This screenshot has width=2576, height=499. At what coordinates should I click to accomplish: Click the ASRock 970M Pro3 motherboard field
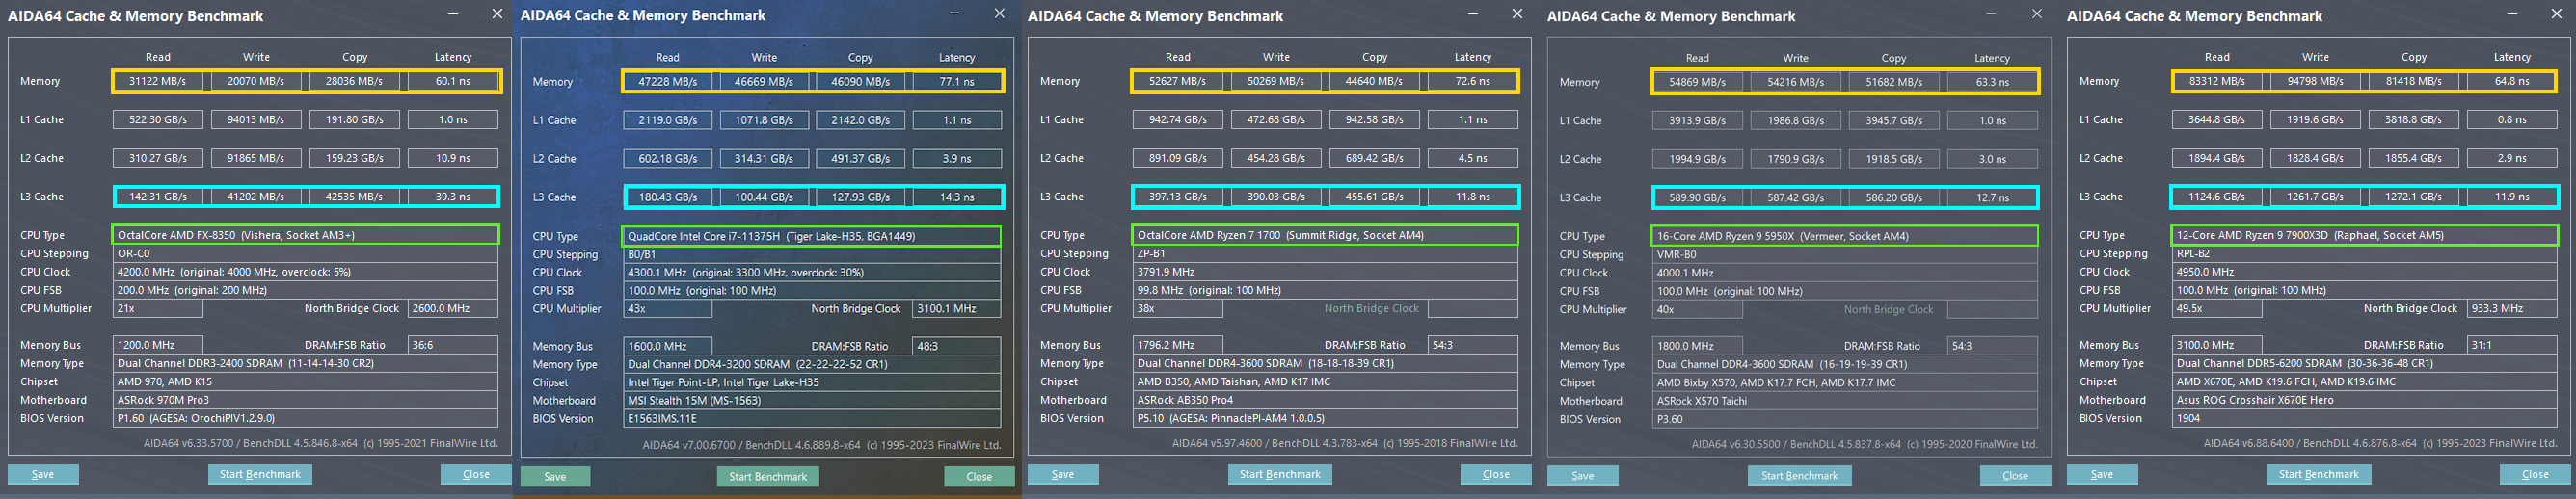tap(306, 400)
